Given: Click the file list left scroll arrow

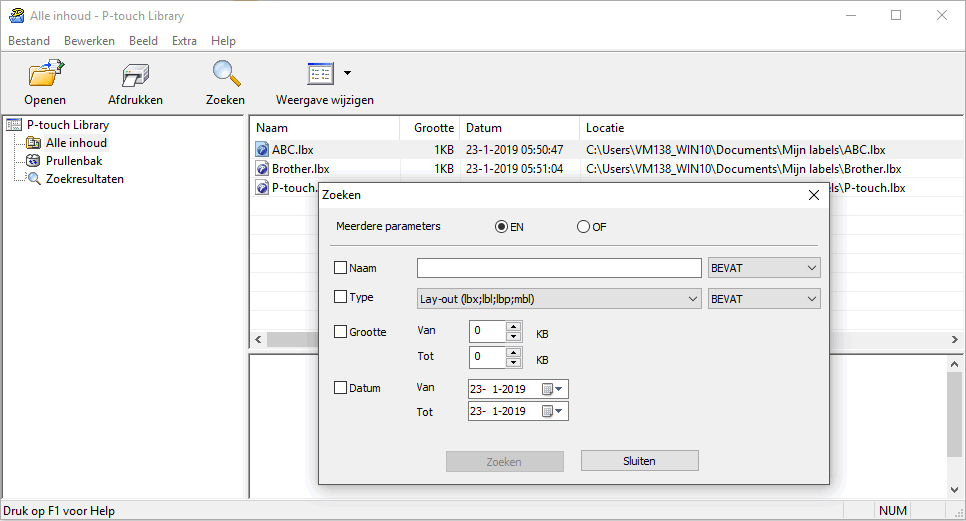Looking at the screenshot, I should [x=258, y=339].
